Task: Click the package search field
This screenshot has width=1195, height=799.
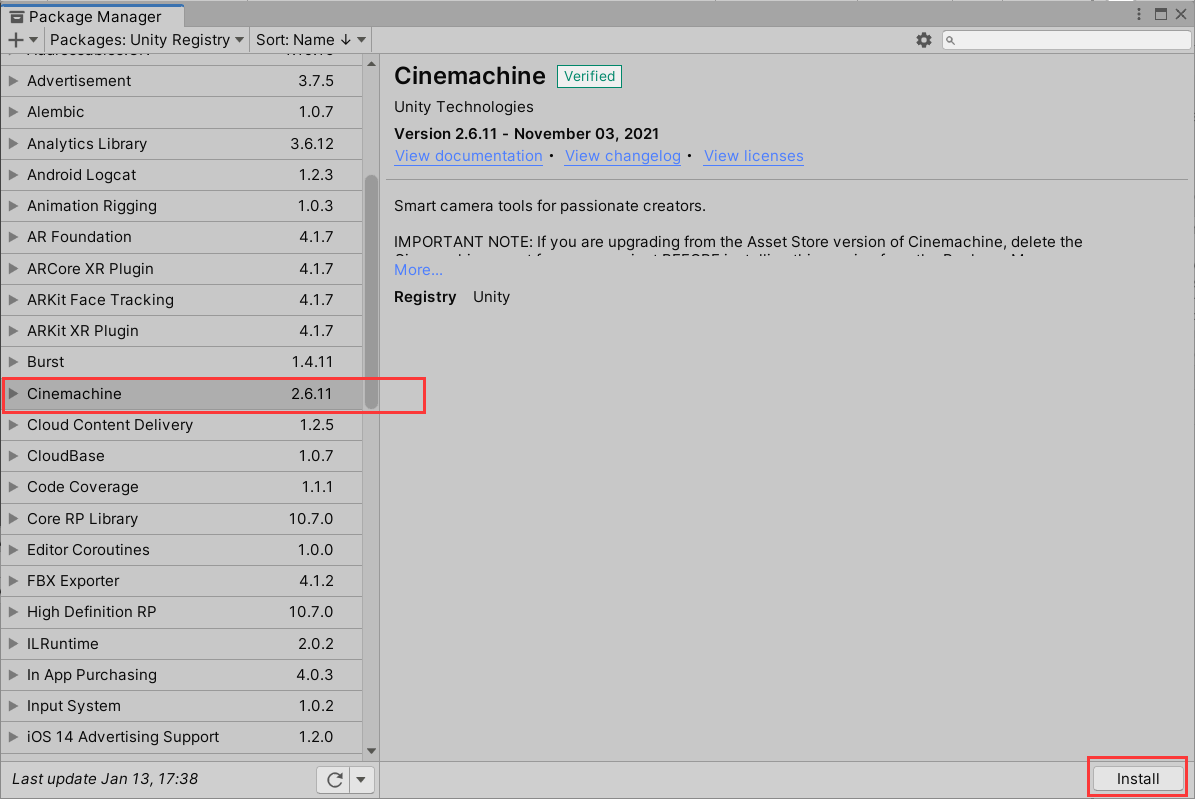Action: pyautogui.click(x=1066, y=40)
